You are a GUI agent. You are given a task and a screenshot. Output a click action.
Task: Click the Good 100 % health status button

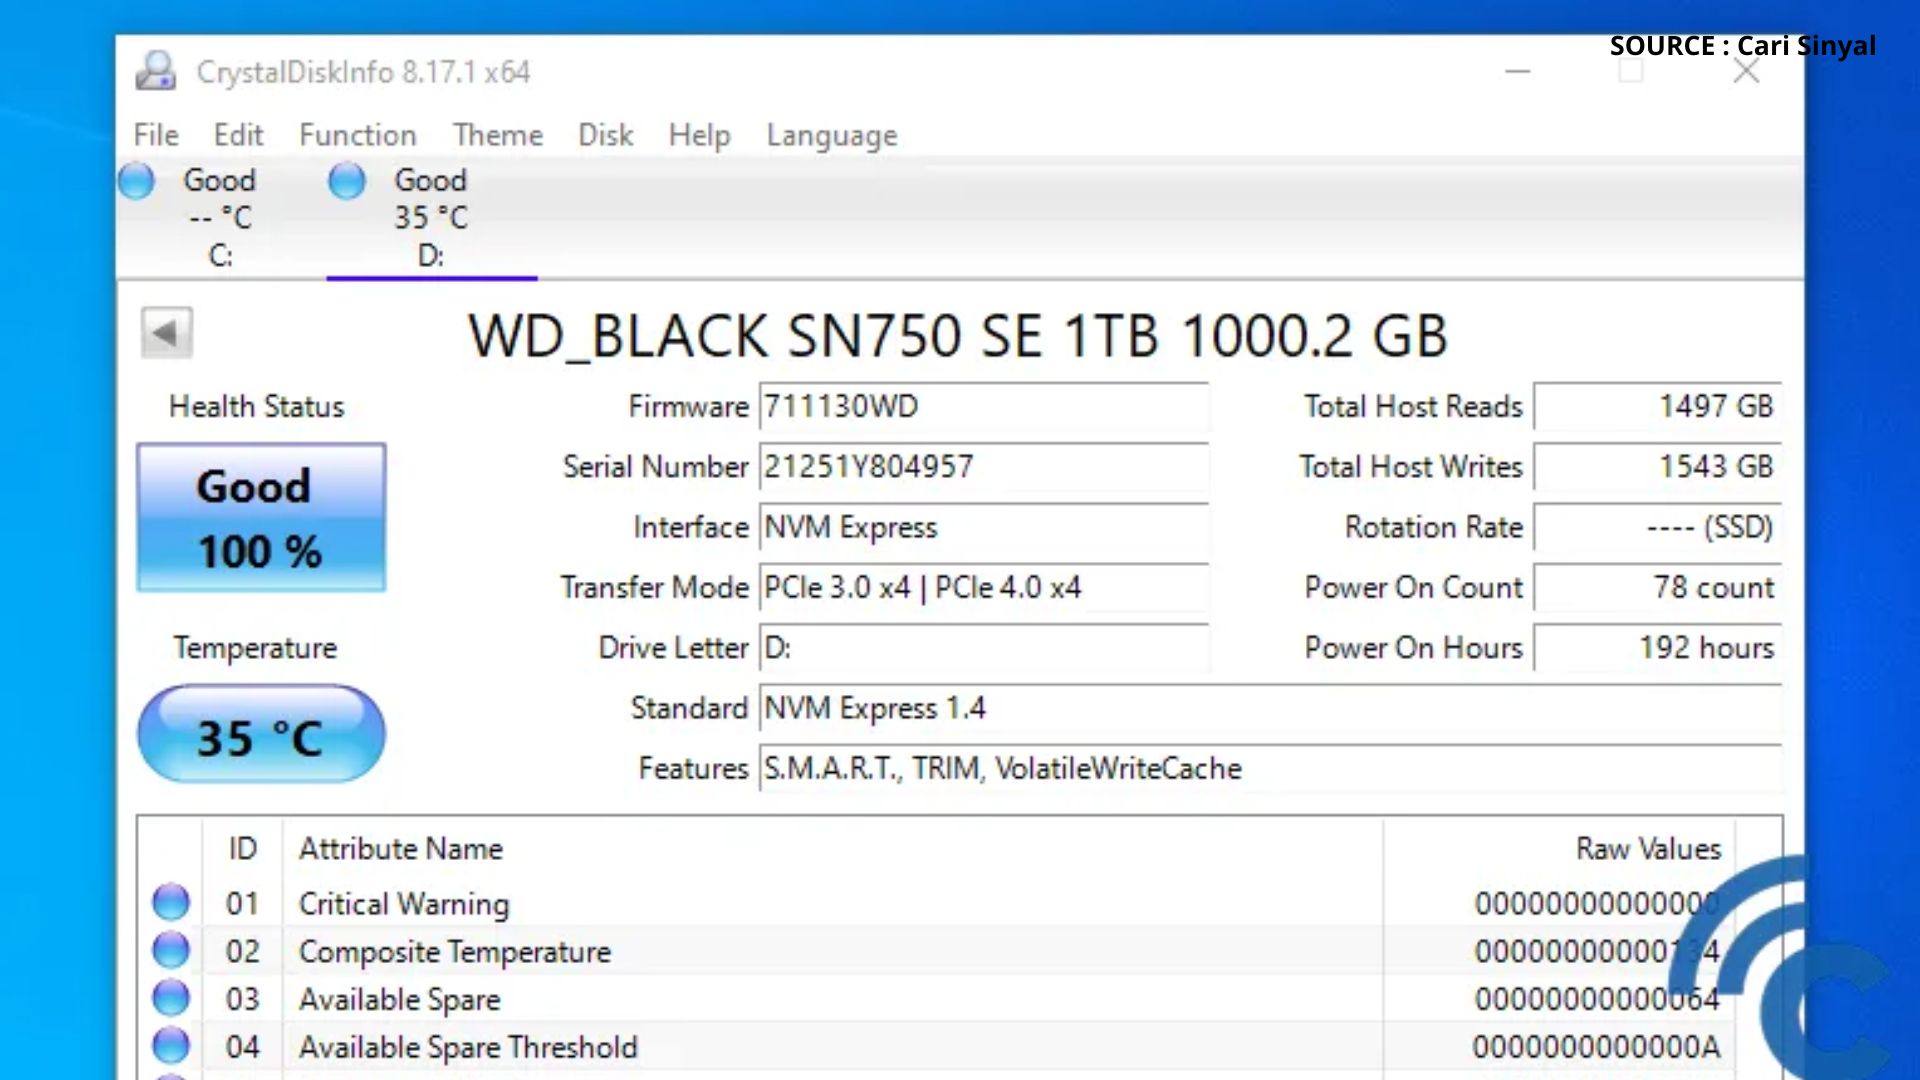click(261, 518)
